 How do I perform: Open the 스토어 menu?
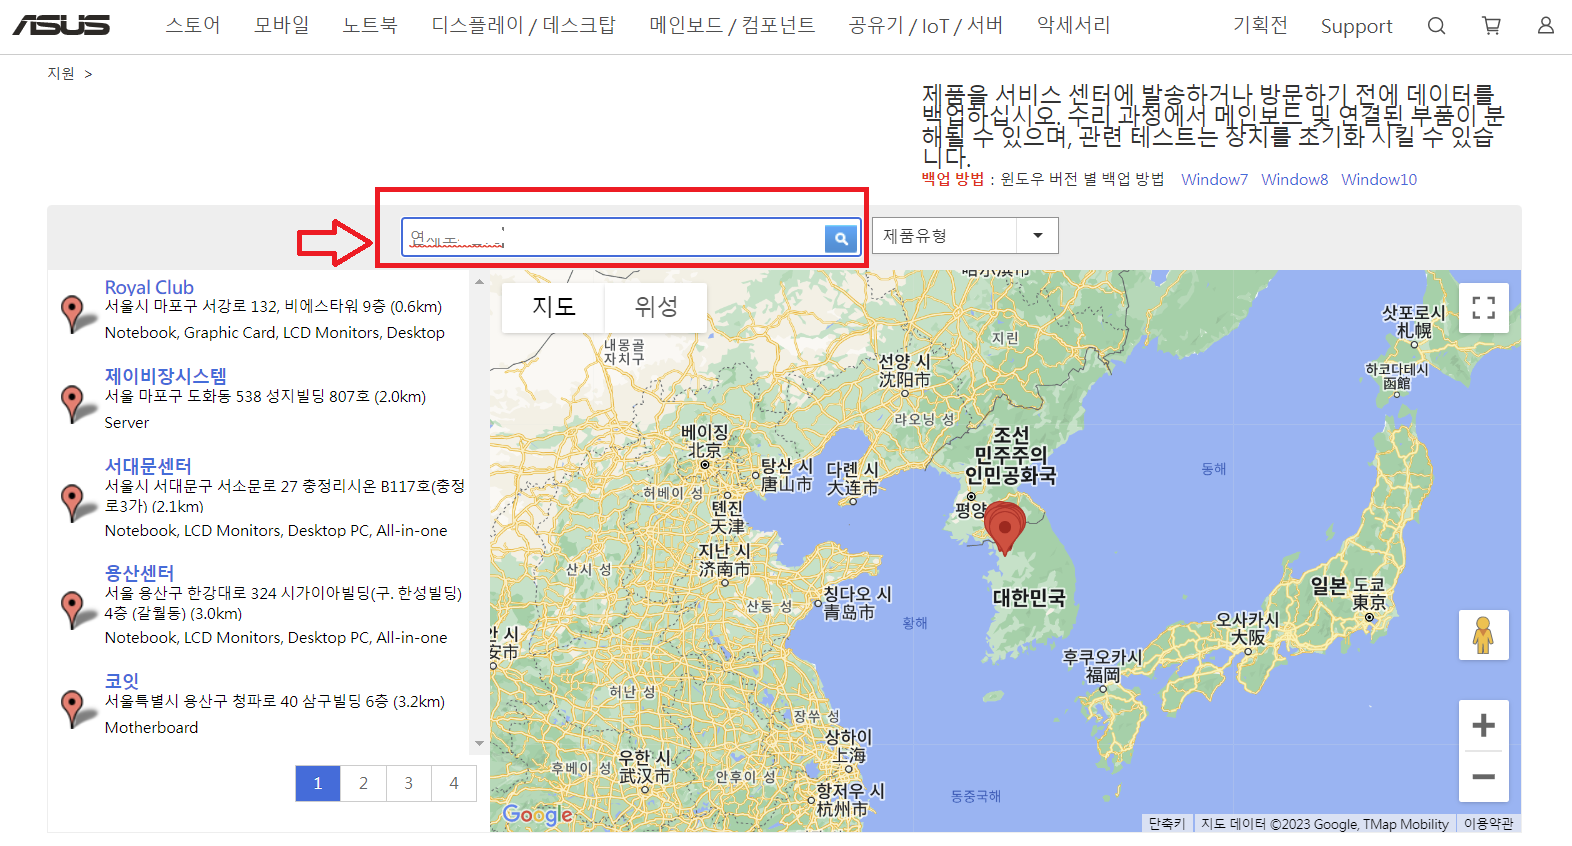coord(193,25)
